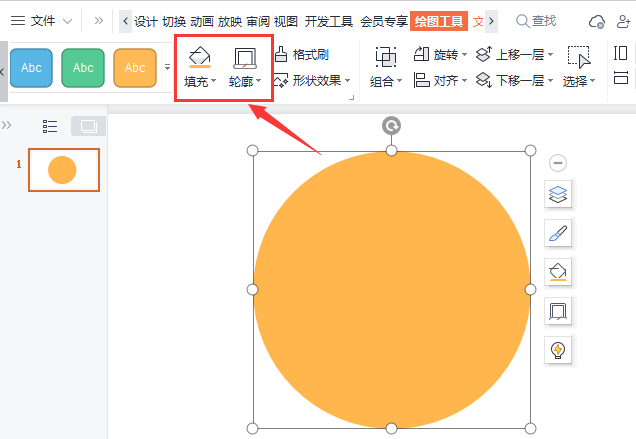Switch to the Drawing Tools (绘图工具) tab
This screenshot has width=636, height=439.
coord(438,21)
